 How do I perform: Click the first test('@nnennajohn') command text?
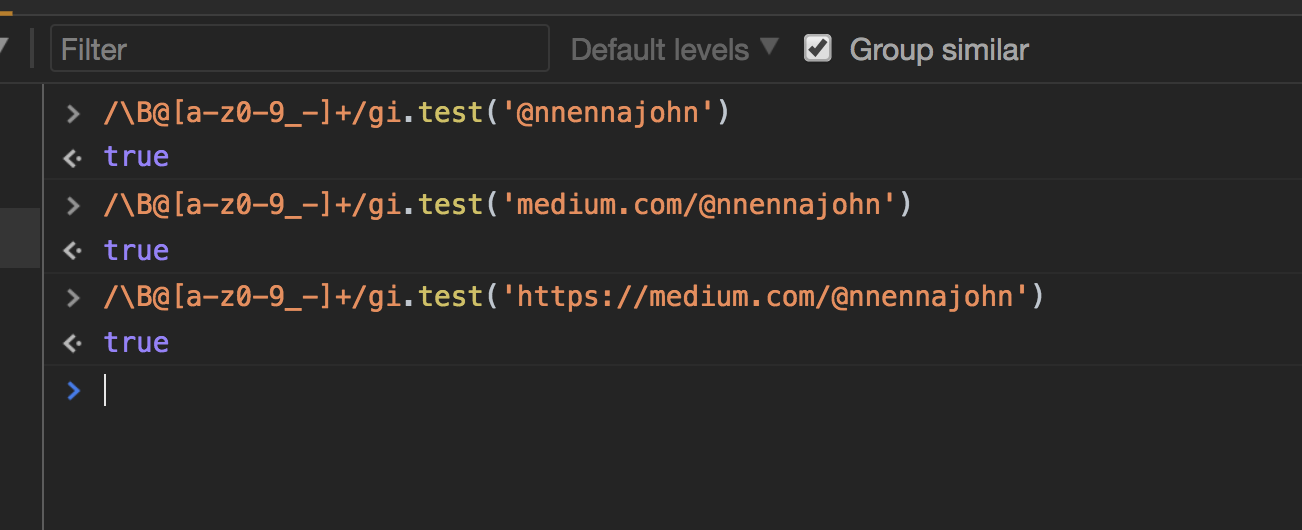point(417,113)
